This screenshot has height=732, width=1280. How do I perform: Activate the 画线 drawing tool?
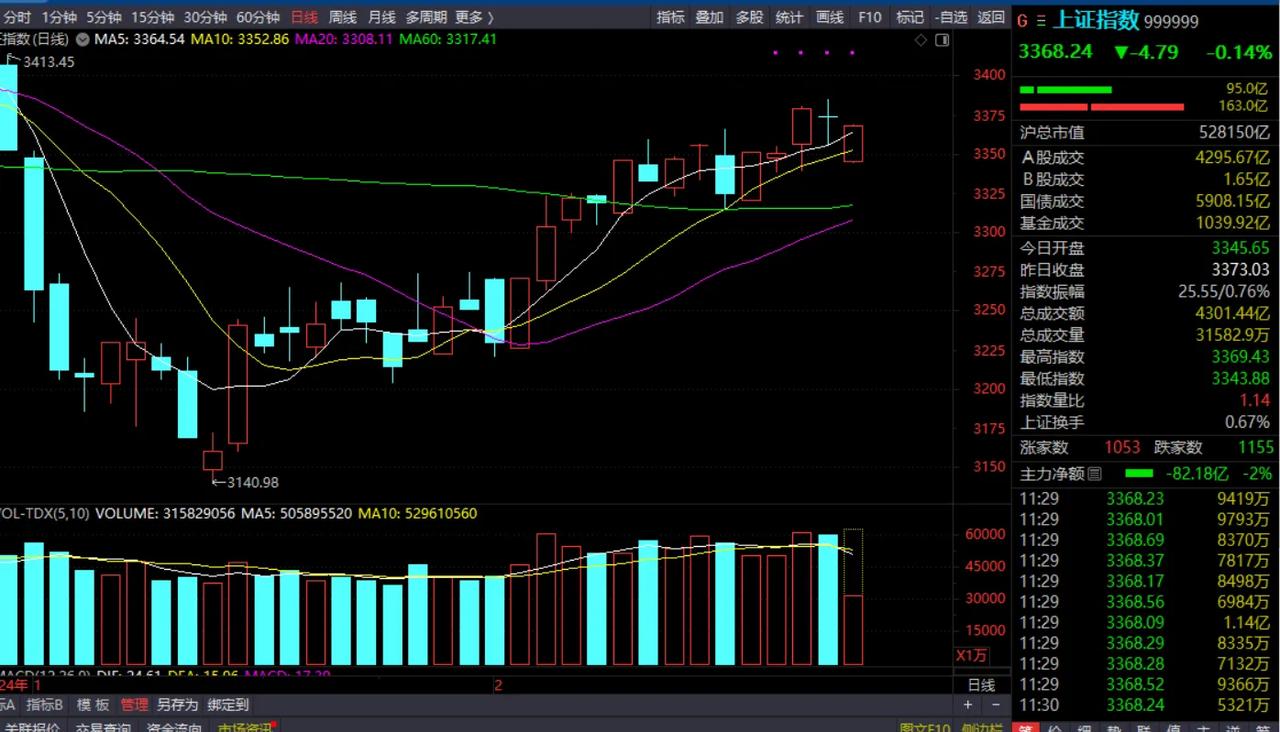click(x=829, y=17)
